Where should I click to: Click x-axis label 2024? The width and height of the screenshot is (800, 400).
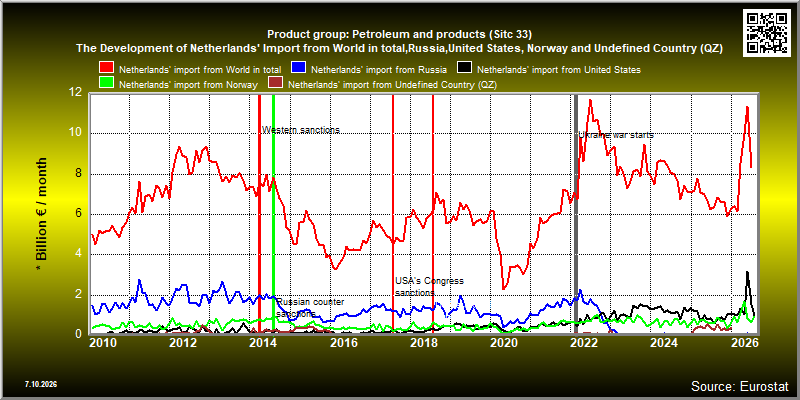click(664, 342)
